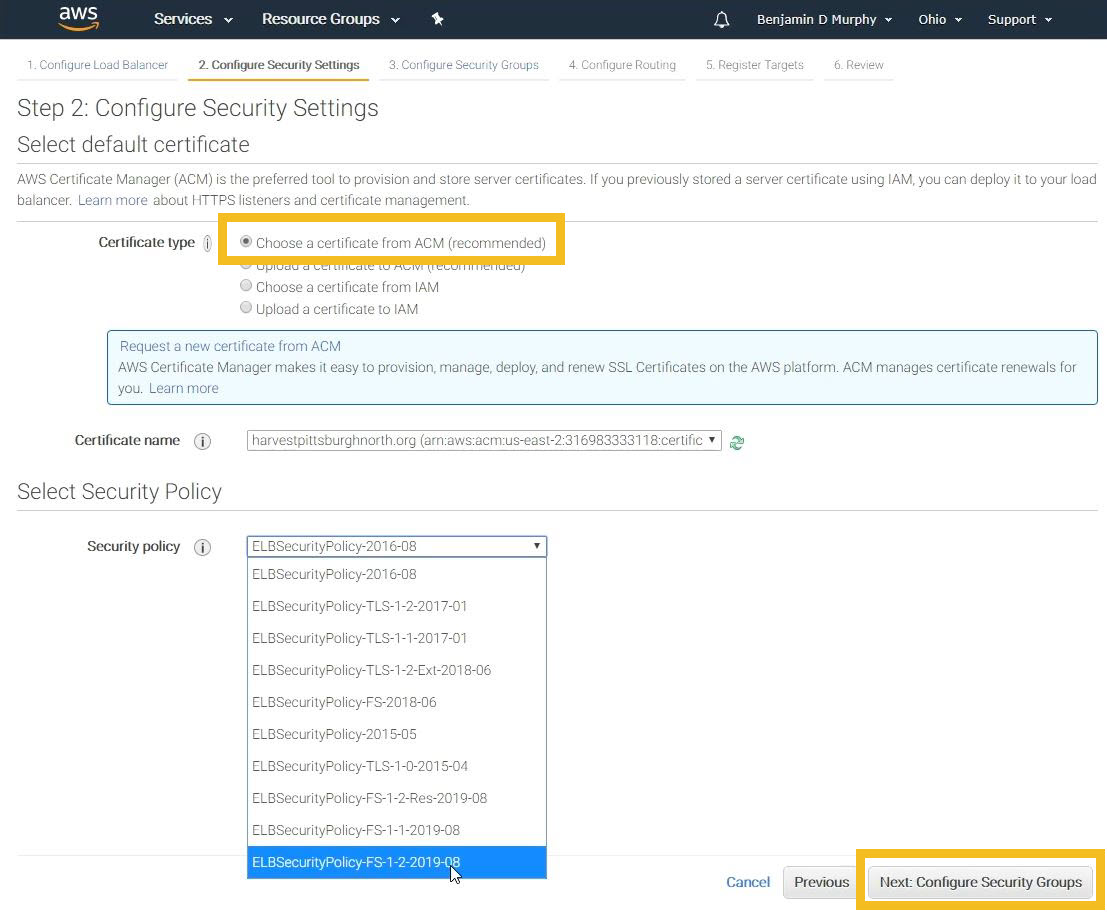The height and width of the screenshot is (914, 1107).
Task: Open the Support dropdown menu
Action: pos(1019,20)
